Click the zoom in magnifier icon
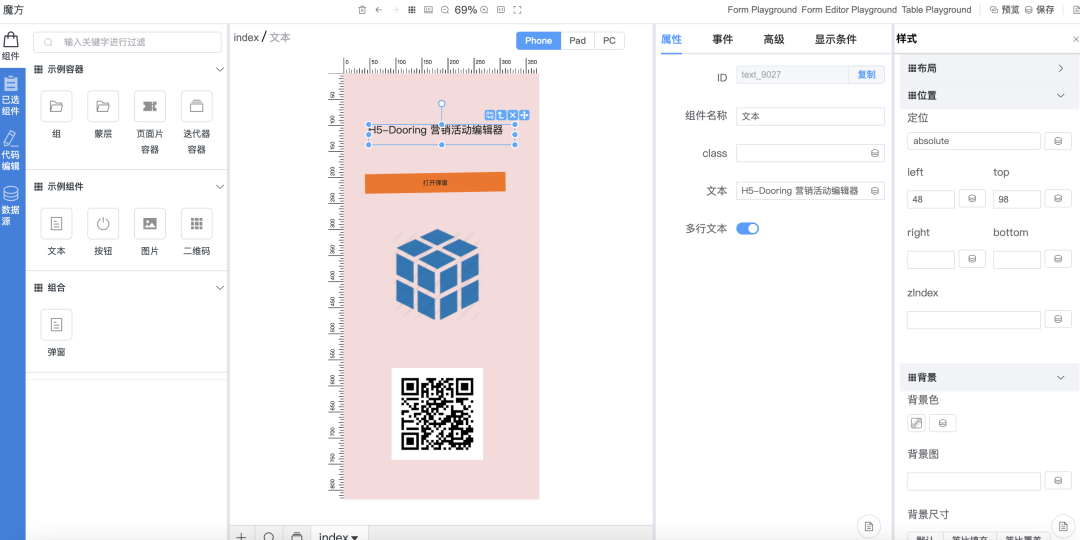The image size is (1080, 540). (484, 10)
